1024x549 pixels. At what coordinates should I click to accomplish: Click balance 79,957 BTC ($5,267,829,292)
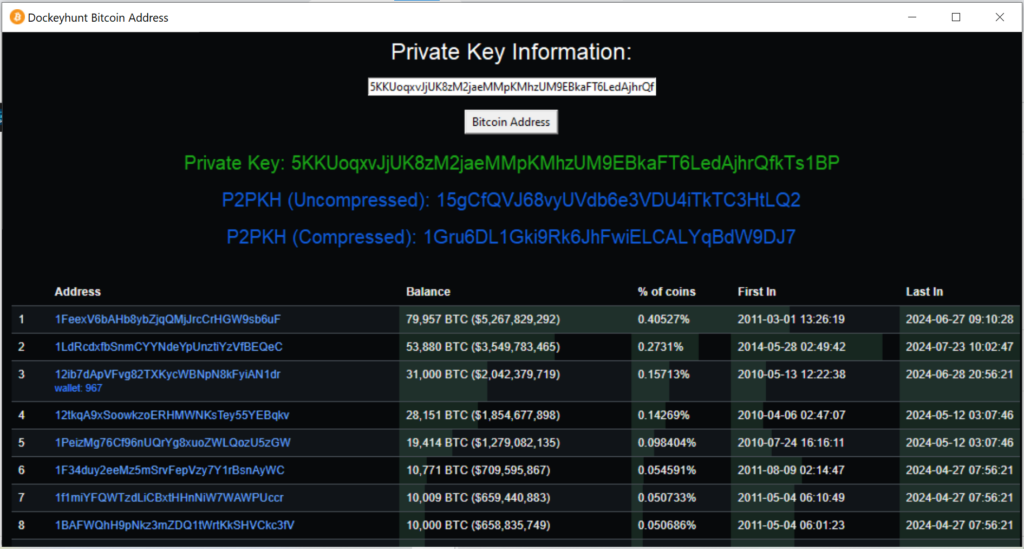483,319
